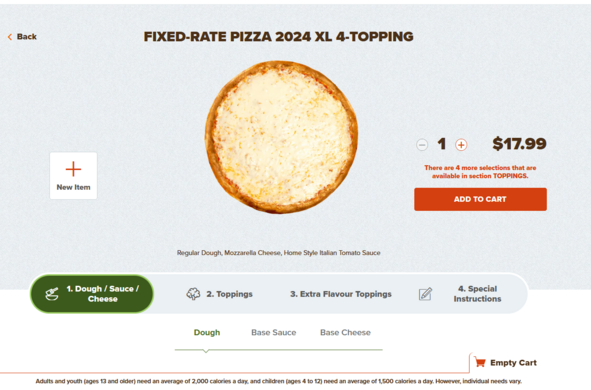Expand the Empty Cart panel
This screenshot has width=591, height=390.
click(505, 362)
